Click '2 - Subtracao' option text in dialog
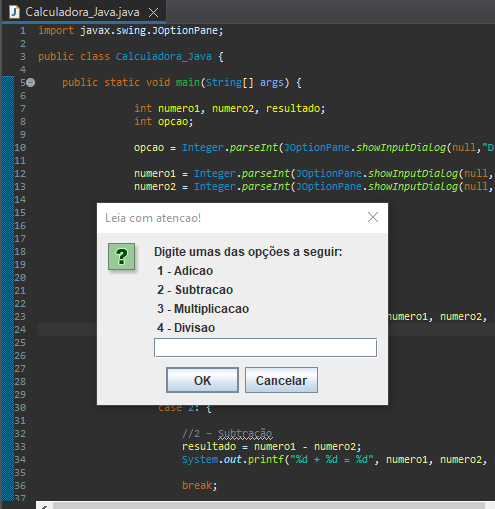Image resolution: width=495 pixels, height=509 pixels. [x=195, y=290]
